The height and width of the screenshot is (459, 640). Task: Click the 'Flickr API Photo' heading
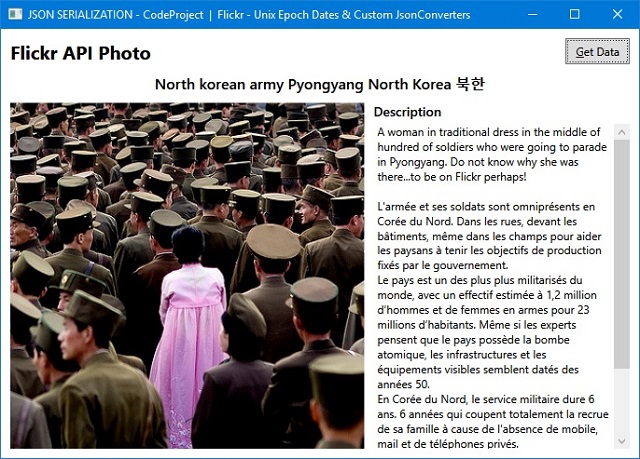point(80,53)
